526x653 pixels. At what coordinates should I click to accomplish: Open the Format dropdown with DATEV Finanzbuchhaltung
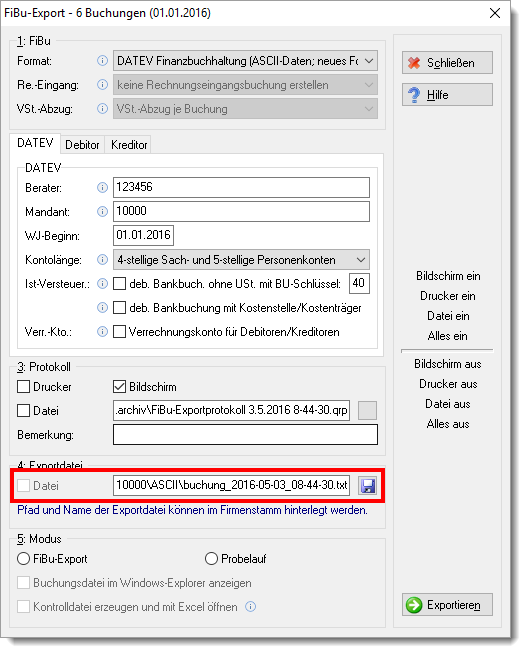(245, 61)
